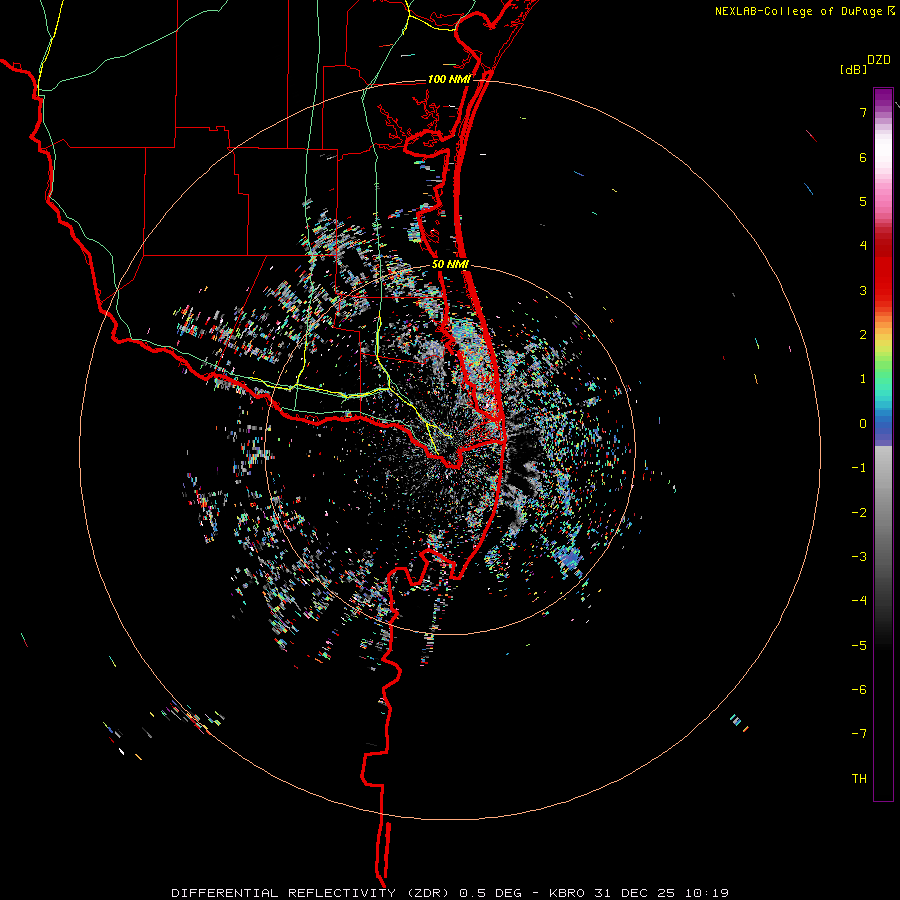Screen dimensions: 900x900
Task: Select the "6" tick label on the color scale
Action: click(863, 157)
